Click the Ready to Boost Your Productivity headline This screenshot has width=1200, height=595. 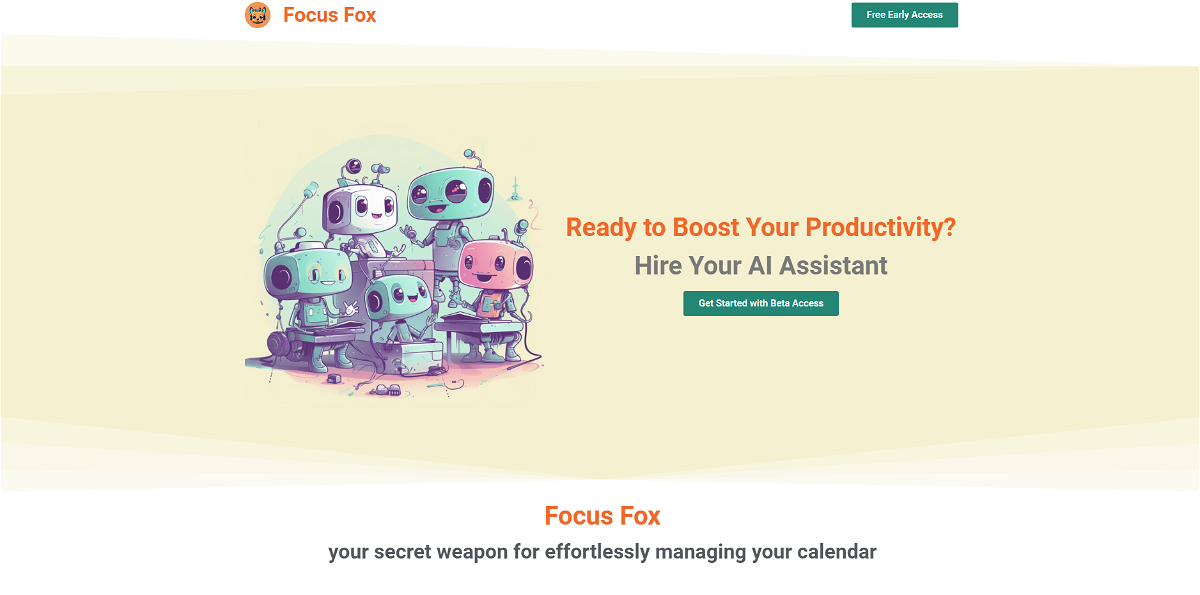tap(761, 227)
